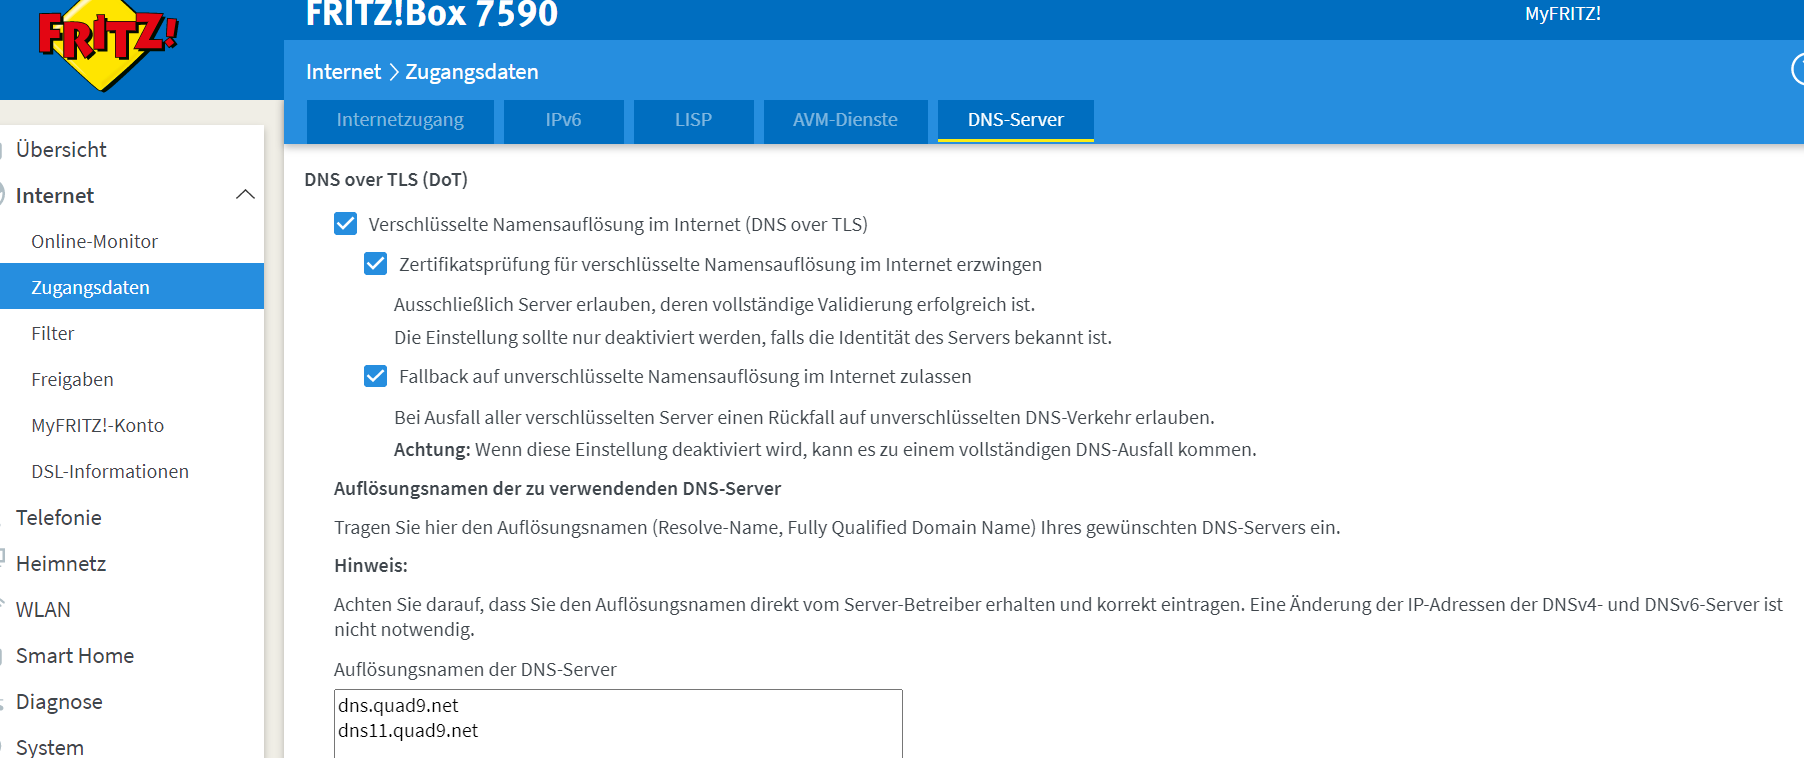Click the dns.quad9.net entry
1804x758 pixels.
click(398, 706)
